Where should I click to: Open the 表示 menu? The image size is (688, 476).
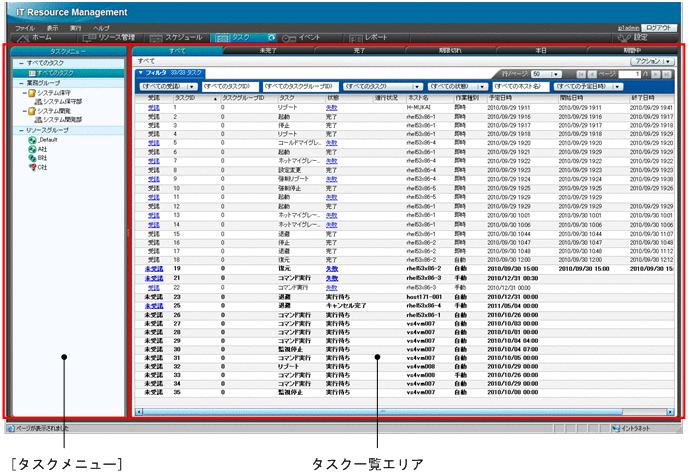tap(52, 28)
